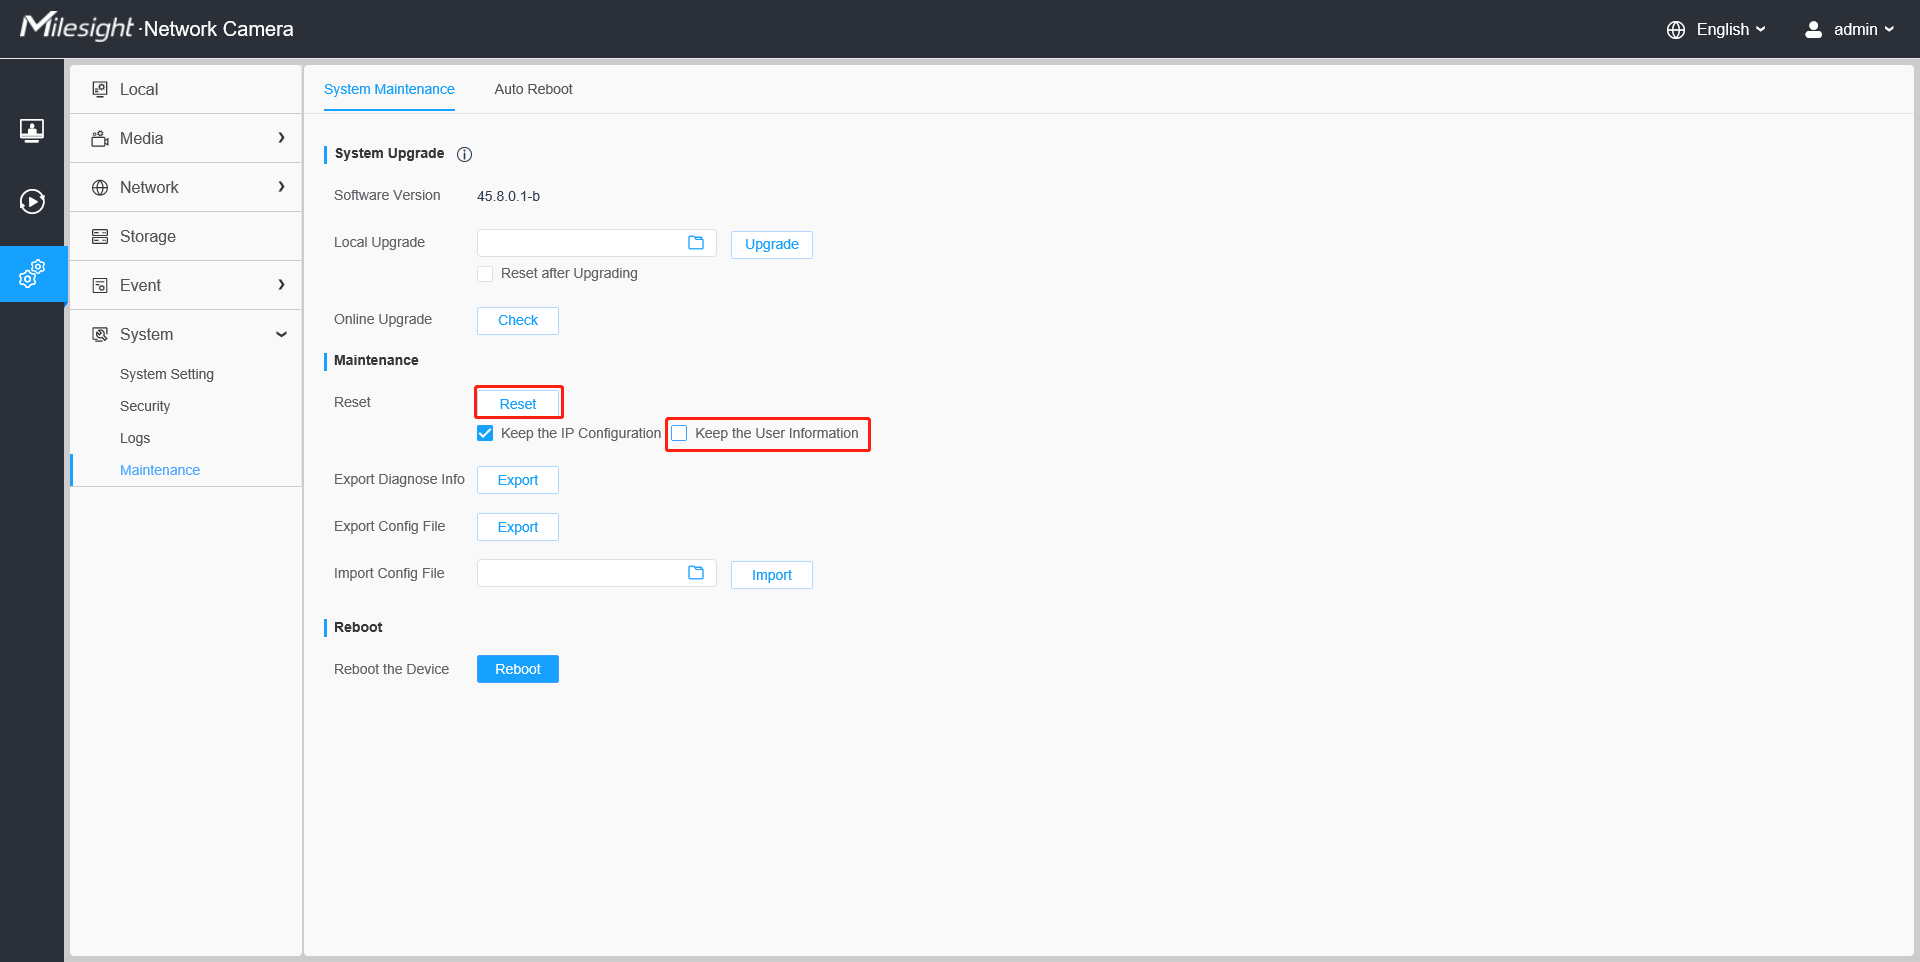Click the System Upgrade info icon
The width and height of the screenshot is (1920, 962).
[x=464, y=154]
